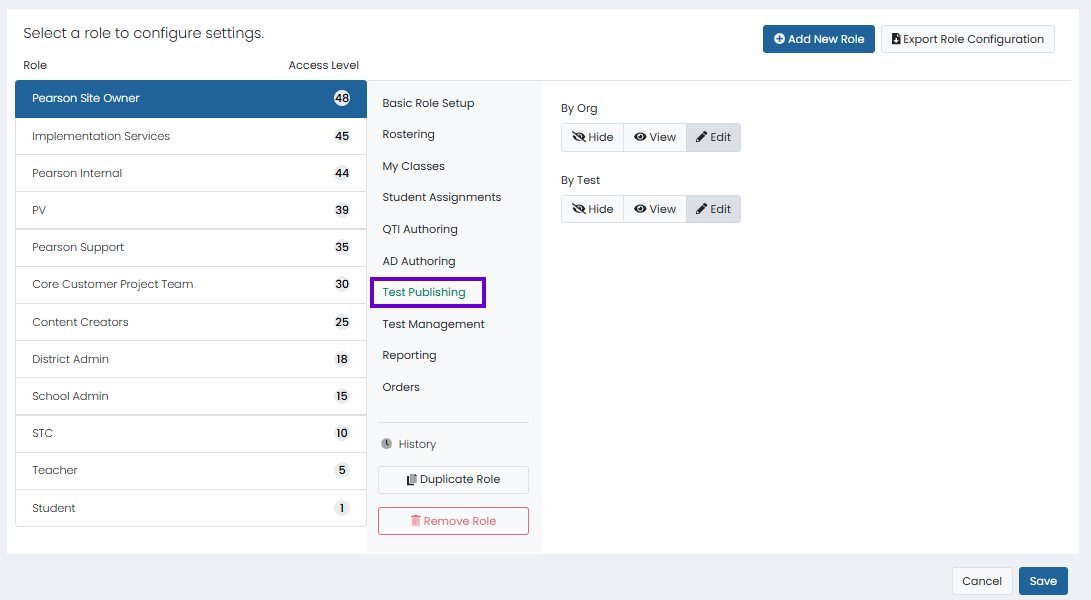Viewport: 1091px width, 600px height.
Task: Set By Test permission to View
Action: coord(655,209)
